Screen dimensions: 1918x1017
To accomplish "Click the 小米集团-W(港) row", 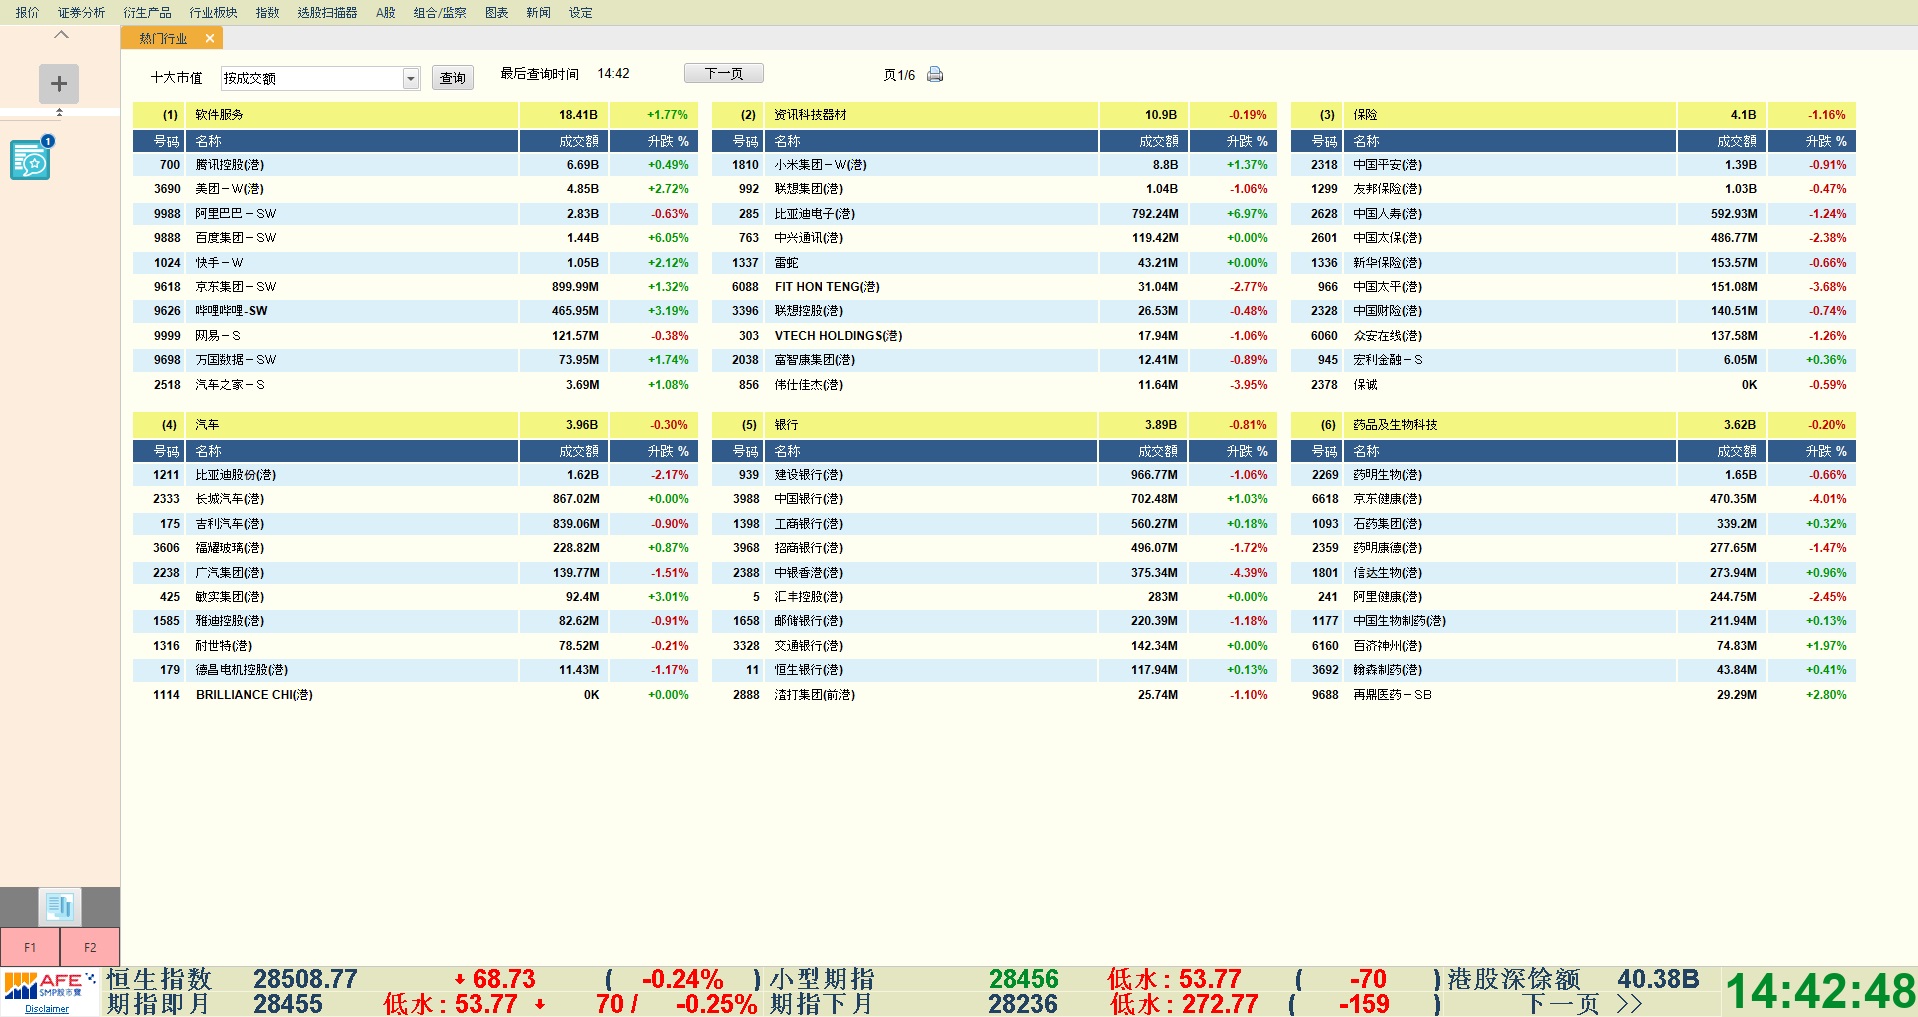I will pos(994,165).
